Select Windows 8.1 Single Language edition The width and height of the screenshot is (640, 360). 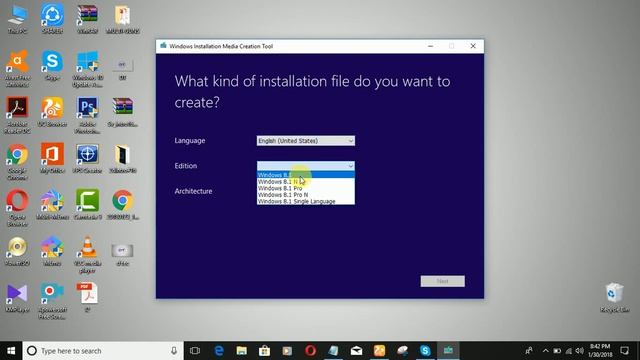tap(306, 201)
